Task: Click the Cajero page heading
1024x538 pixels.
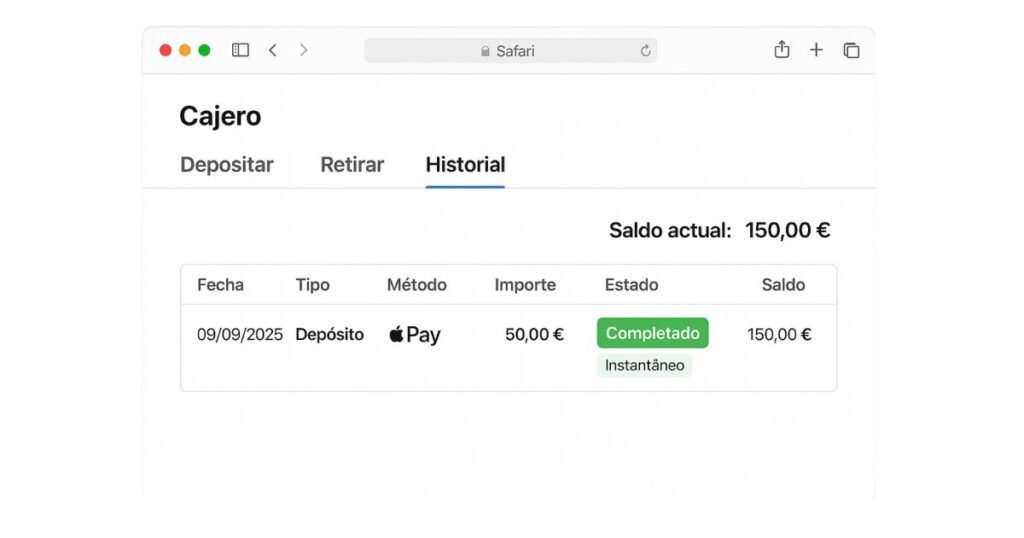Action: coord(220,116)
